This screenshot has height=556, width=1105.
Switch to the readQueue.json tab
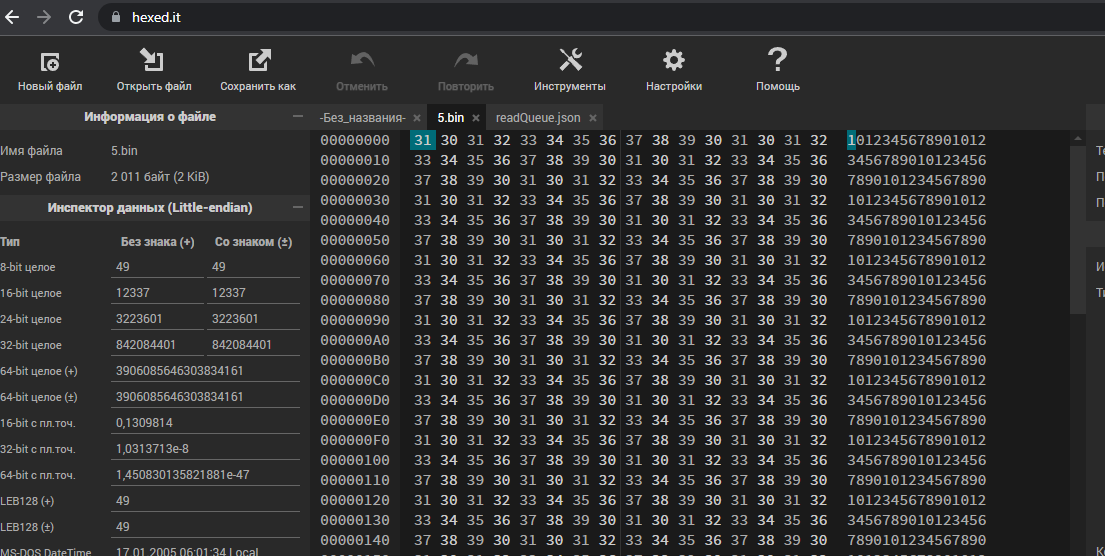point(538,118)
